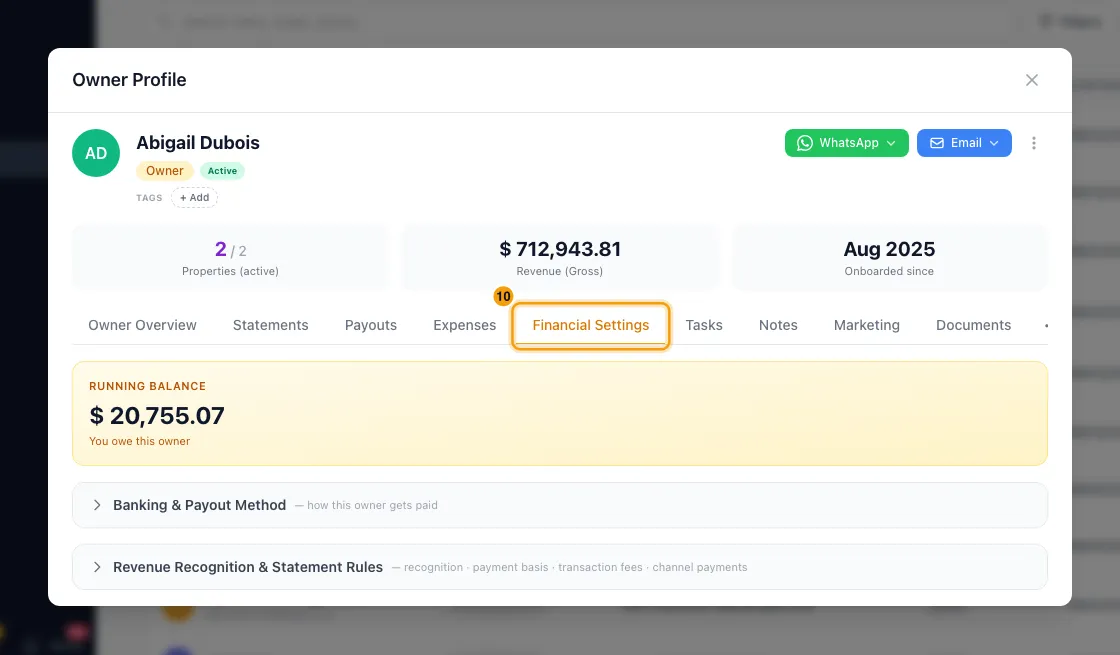Click the Email envelope icon
Image resolution: width=1120 pixels, height=655 pixels.
point(936,143)
